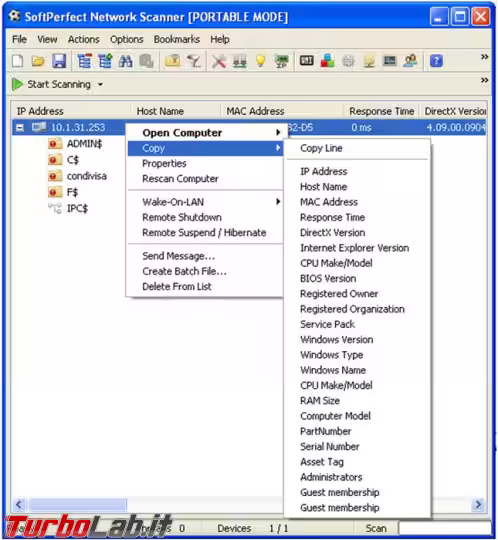Image resolution: width=498 pixels, height=540 pixels.
Task: Click the horizontal scrollbar thumb
Action: tap(78, 505)
